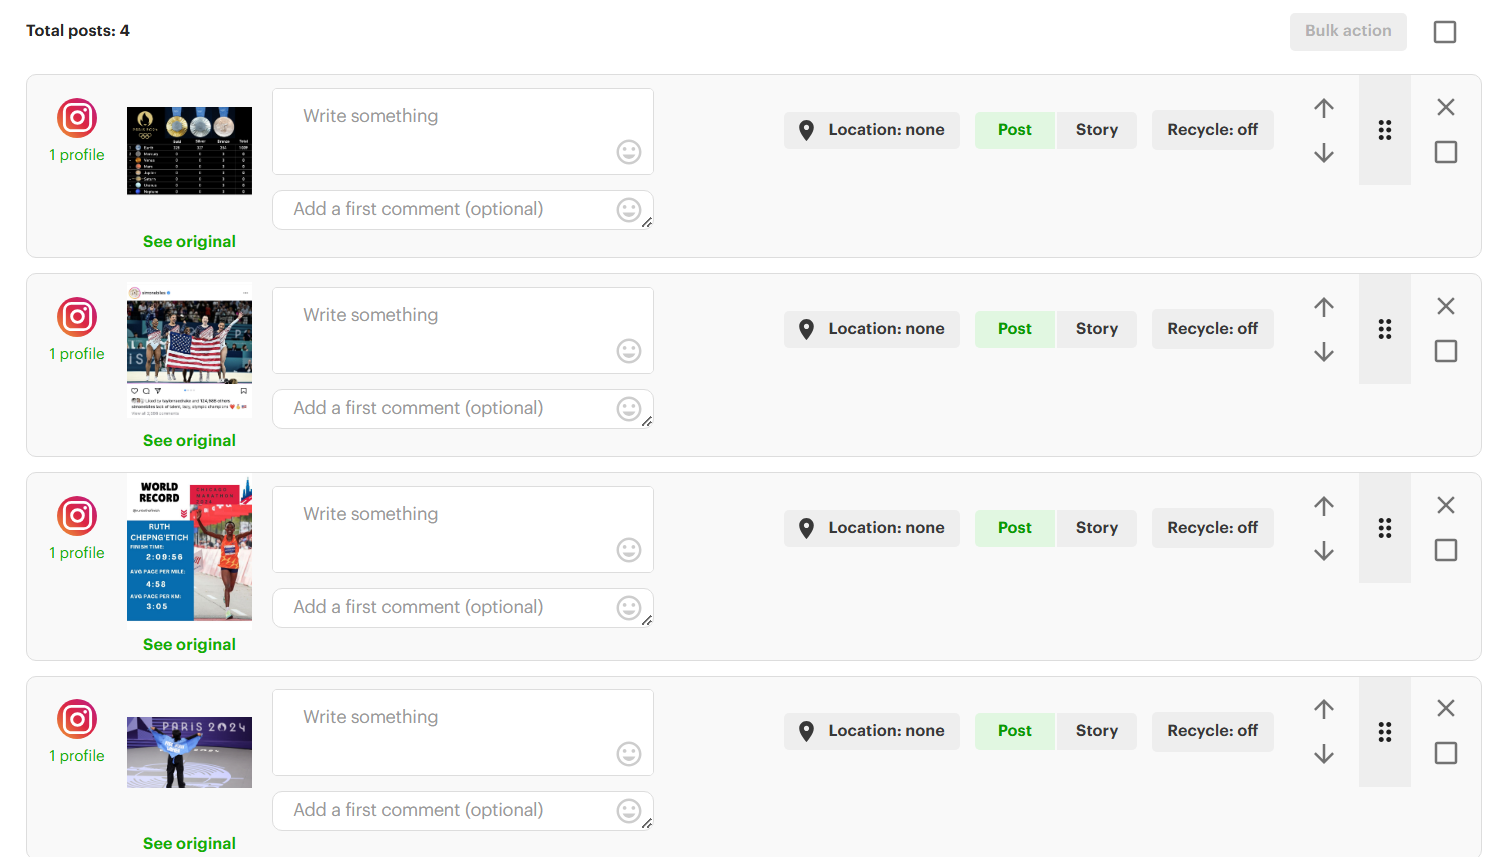The height and width of the screenshot is (857, 1500).
Task: Open emoji picker in medal table post caption
Action: coord(629,152)
